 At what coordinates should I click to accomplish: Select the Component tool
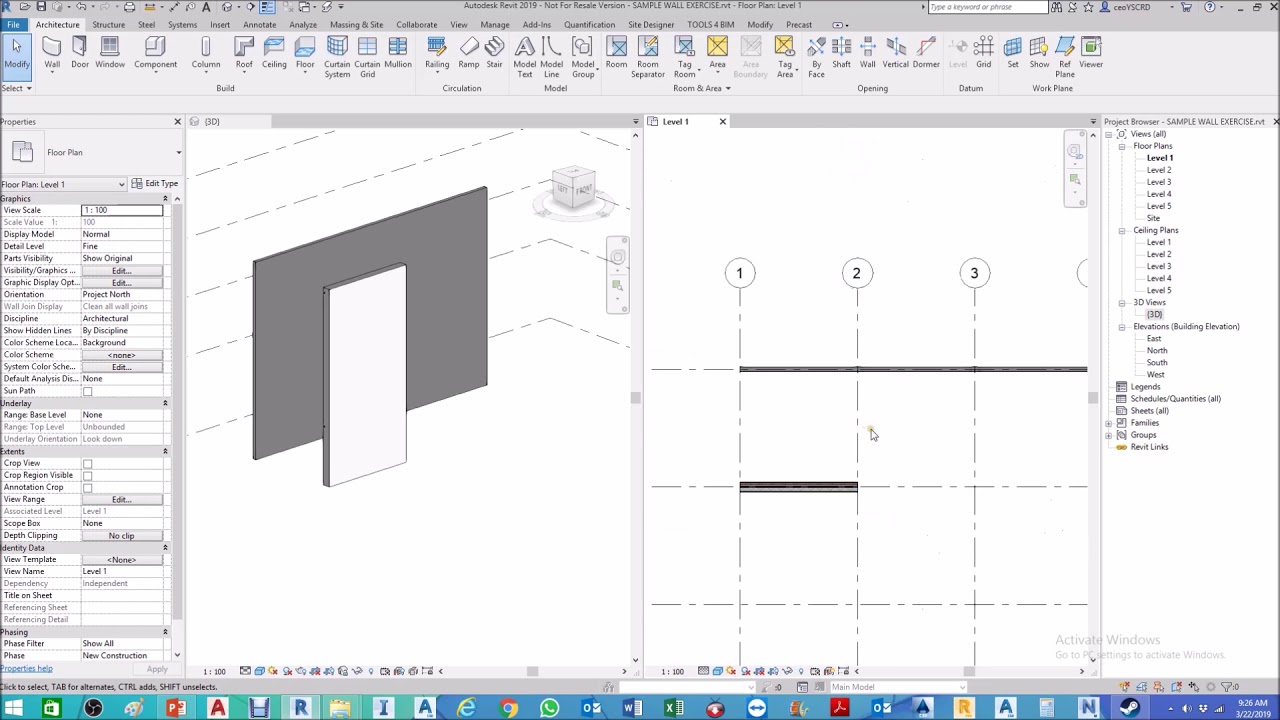155,53
